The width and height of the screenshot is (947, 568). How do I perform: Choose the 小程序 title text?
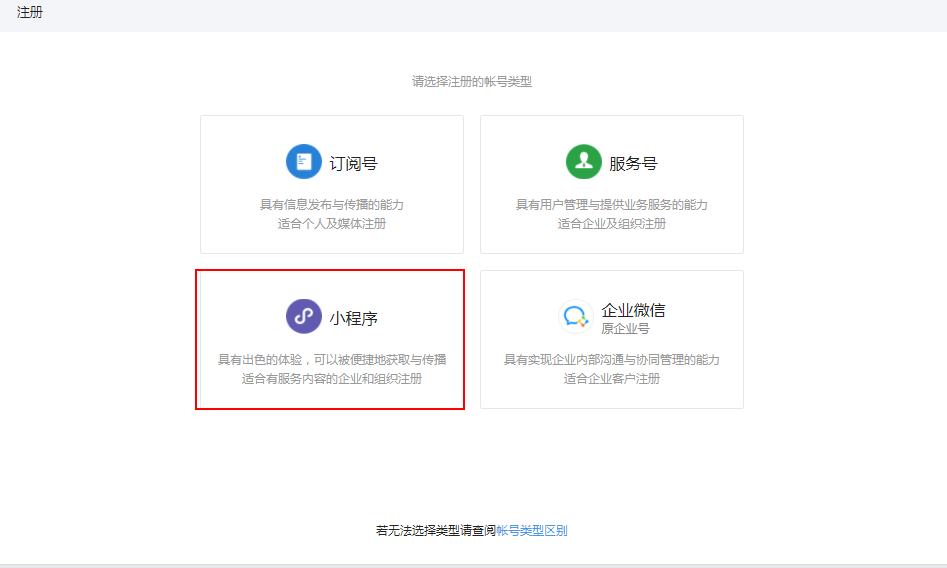point(353,319)
